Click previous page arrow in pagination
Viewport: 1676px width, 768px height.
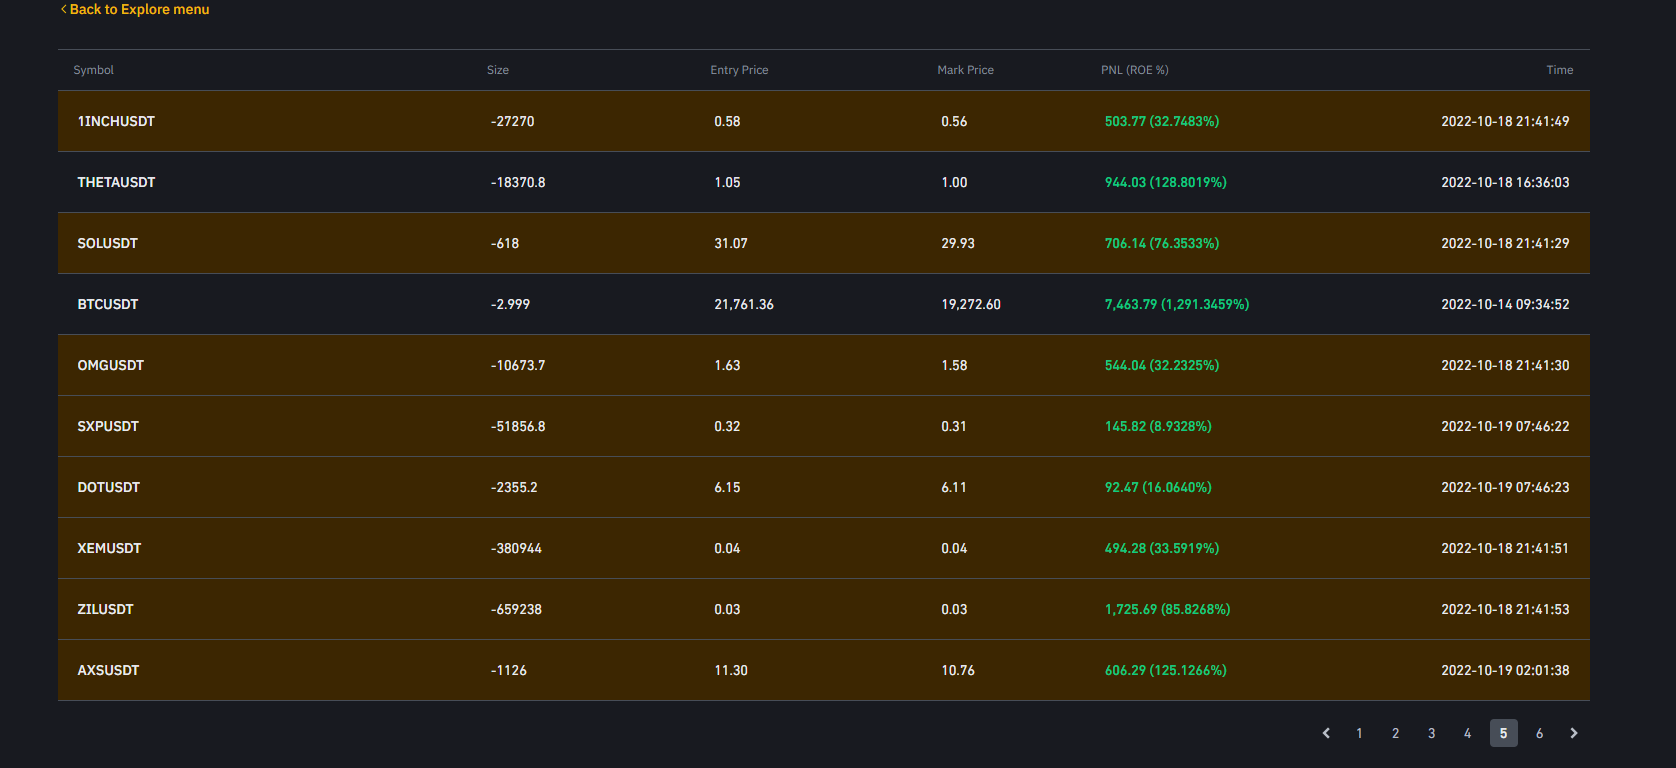click(1326, 733)
